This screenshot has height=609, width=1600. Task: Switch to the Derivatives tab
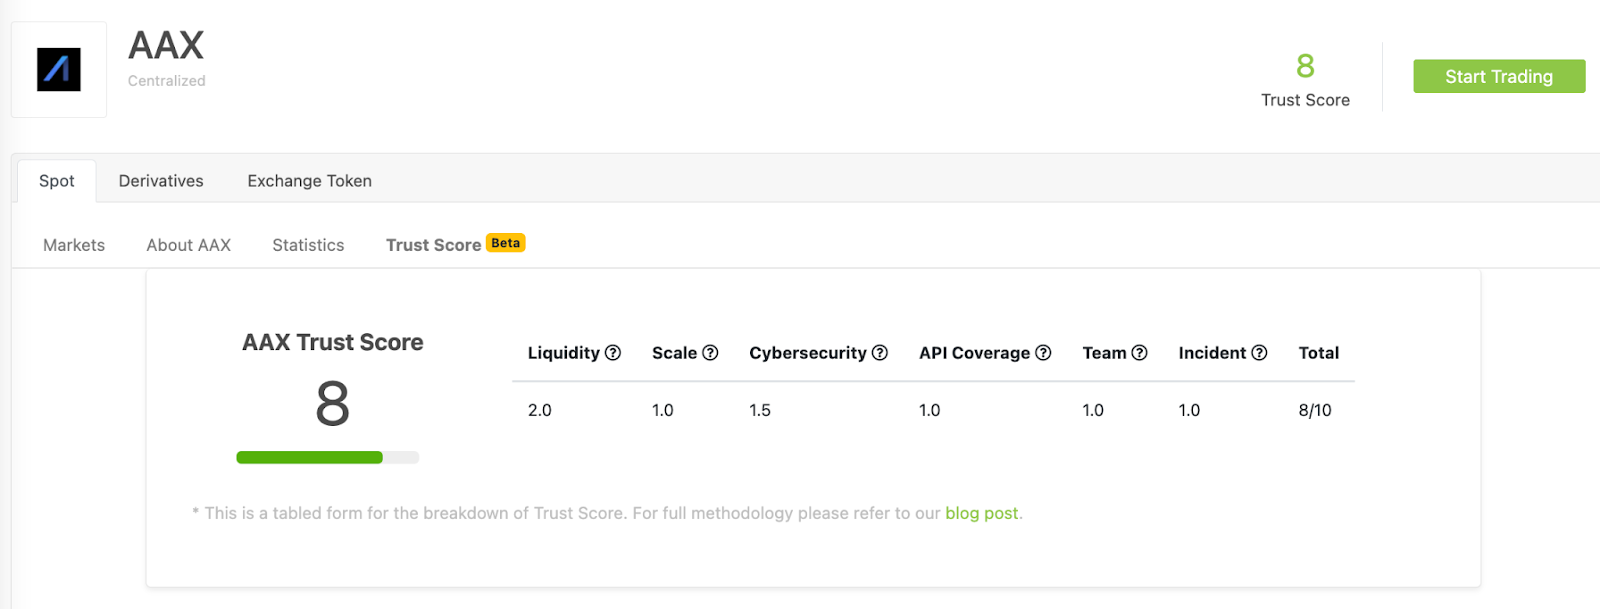click(x=161, y=181)
